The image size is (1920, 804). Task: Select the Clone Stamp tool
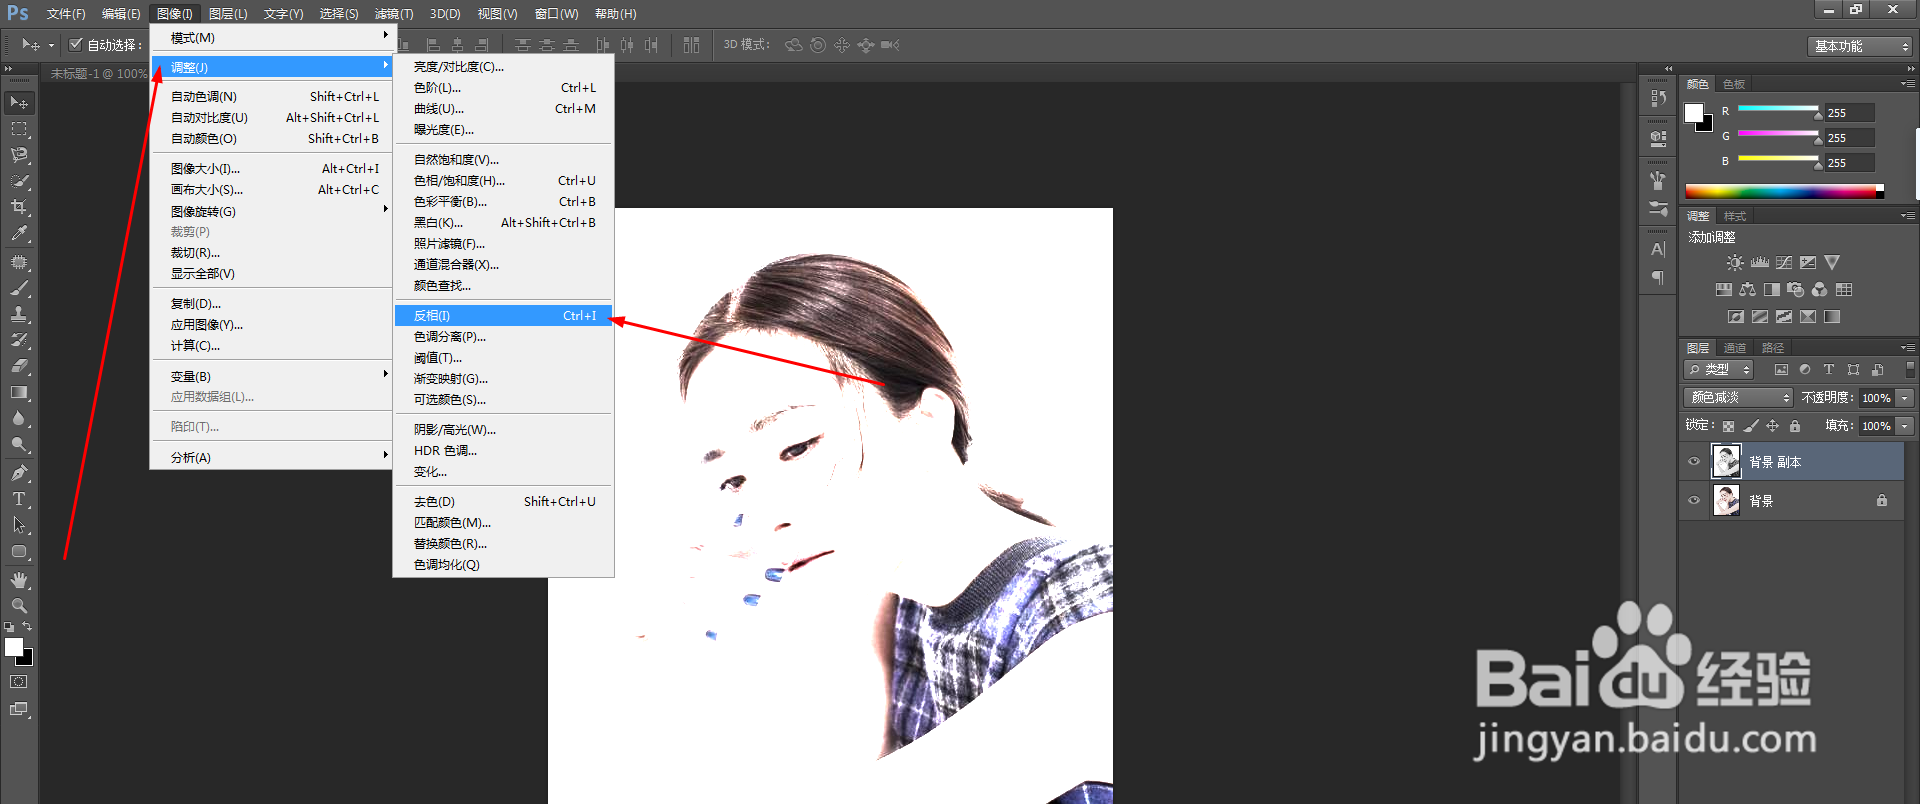coord(19,314)
